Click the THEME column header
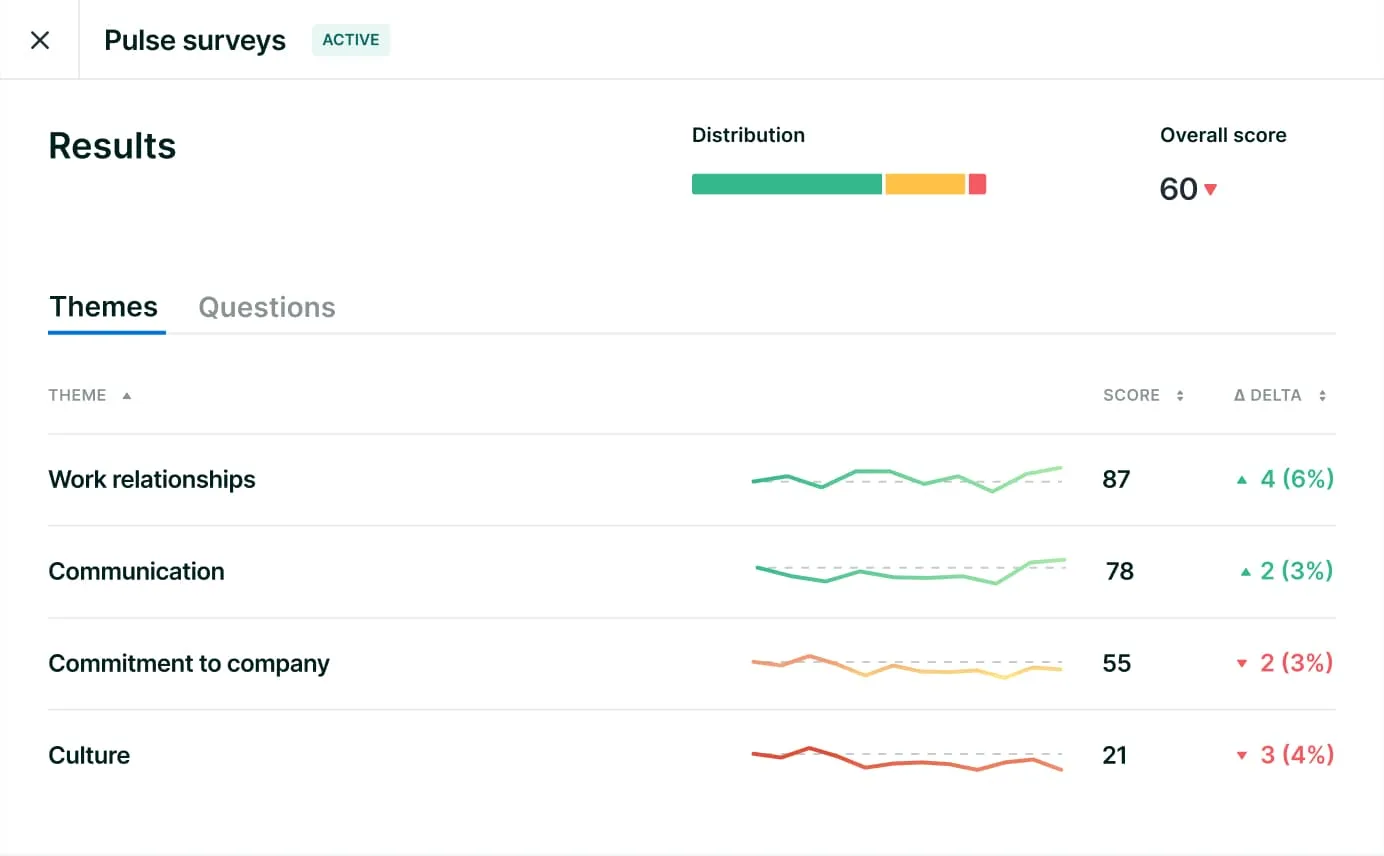 [78, 396]
